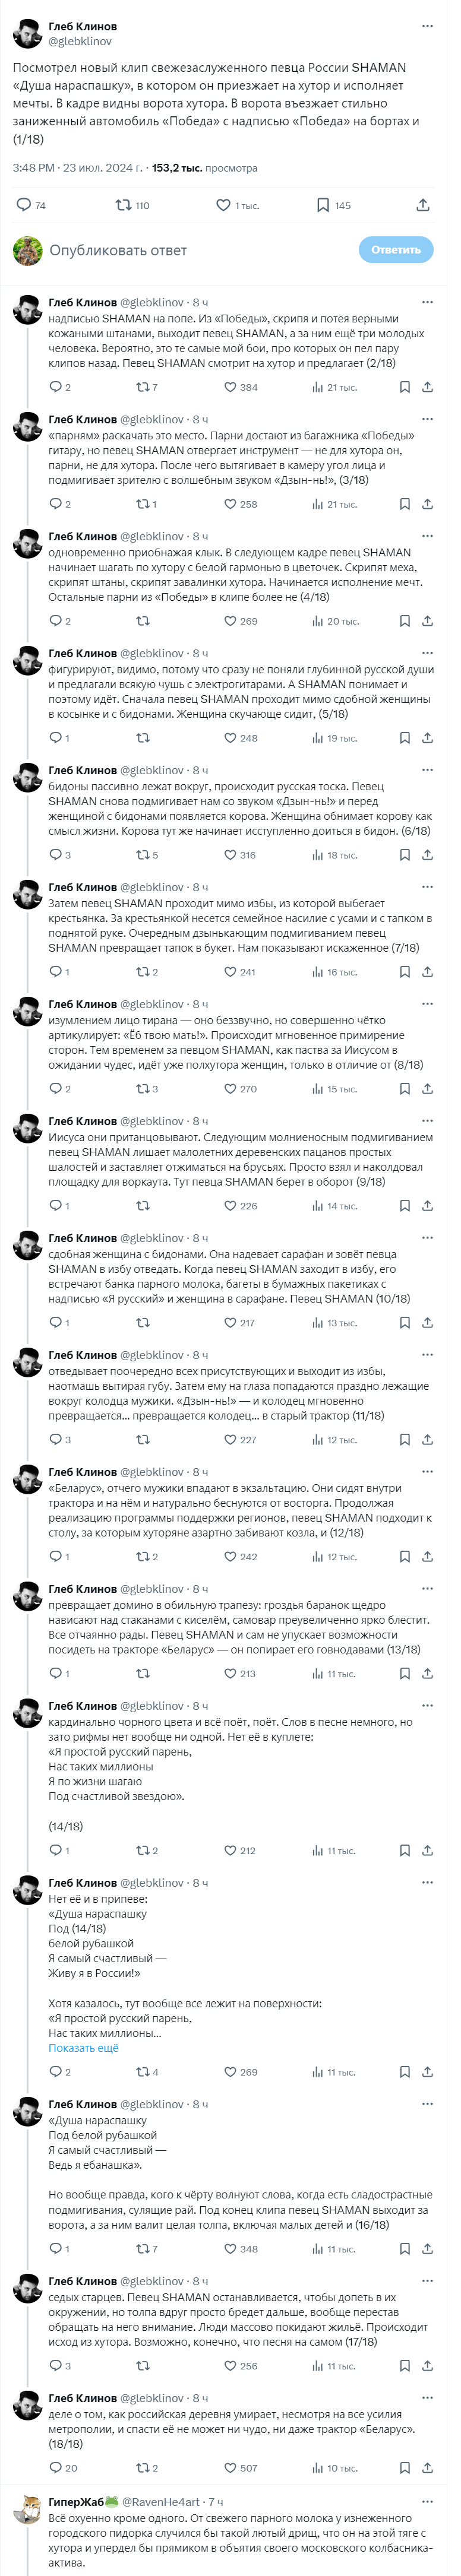Open the more options menu on main tweet
The width and height of the screenshot is (461, 2576).
428,26
